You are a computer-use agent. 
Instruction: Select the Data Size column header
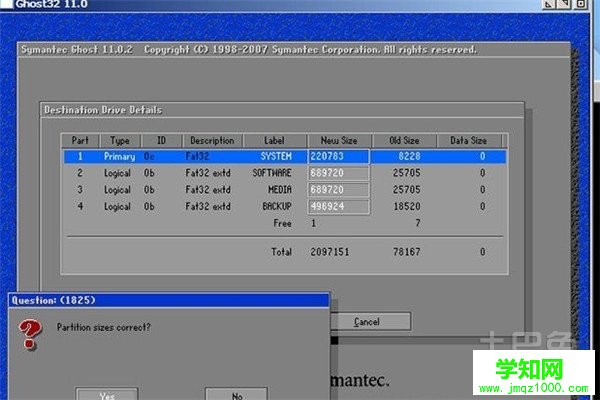click(468, 140)
